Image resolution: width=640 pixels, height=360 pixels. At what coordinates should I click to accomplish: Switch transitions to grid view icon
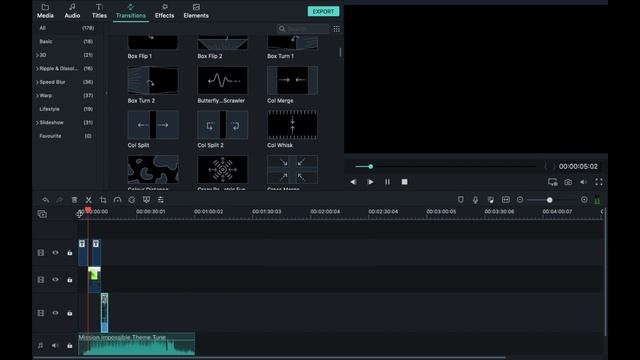[336, 29]
